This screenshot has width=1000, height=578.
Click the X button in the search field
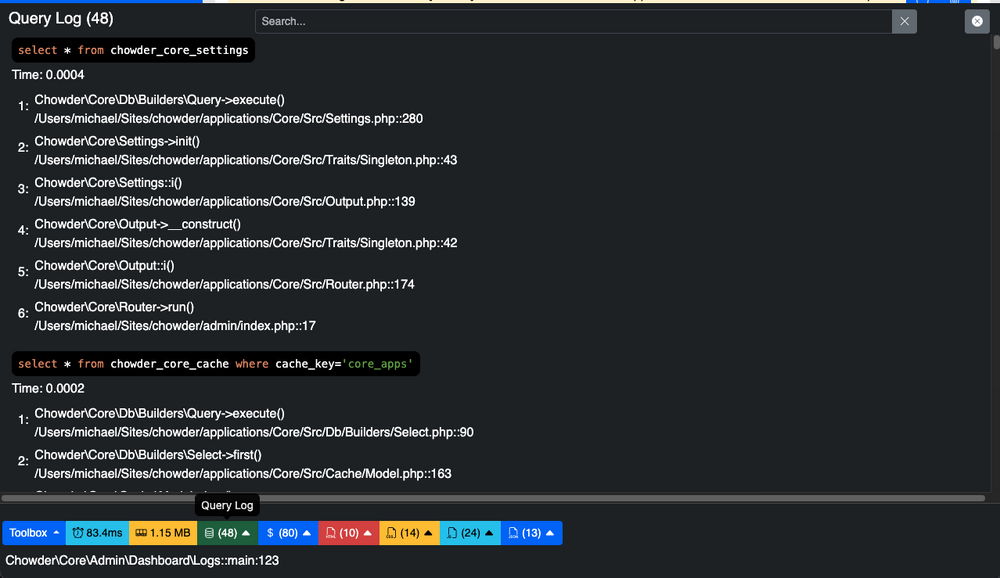(904, 21)
